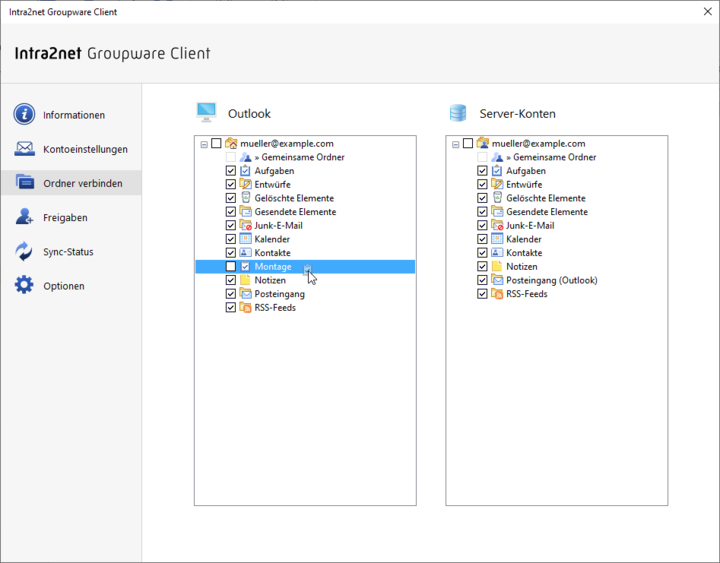Toggle mueller@example.com checkbox in Outlook tree
Viewport: 720px width, 563px height.
tap(216, 143)
